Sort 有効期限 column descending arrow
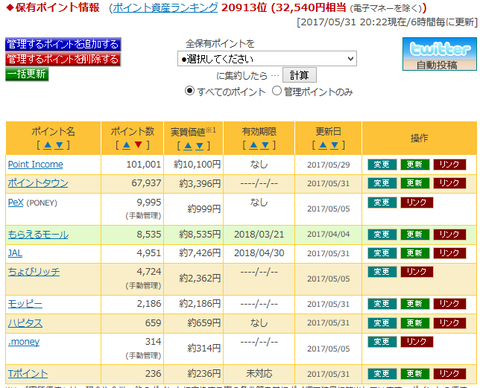This screenshot has width=480, height=388. coord(265,145)
